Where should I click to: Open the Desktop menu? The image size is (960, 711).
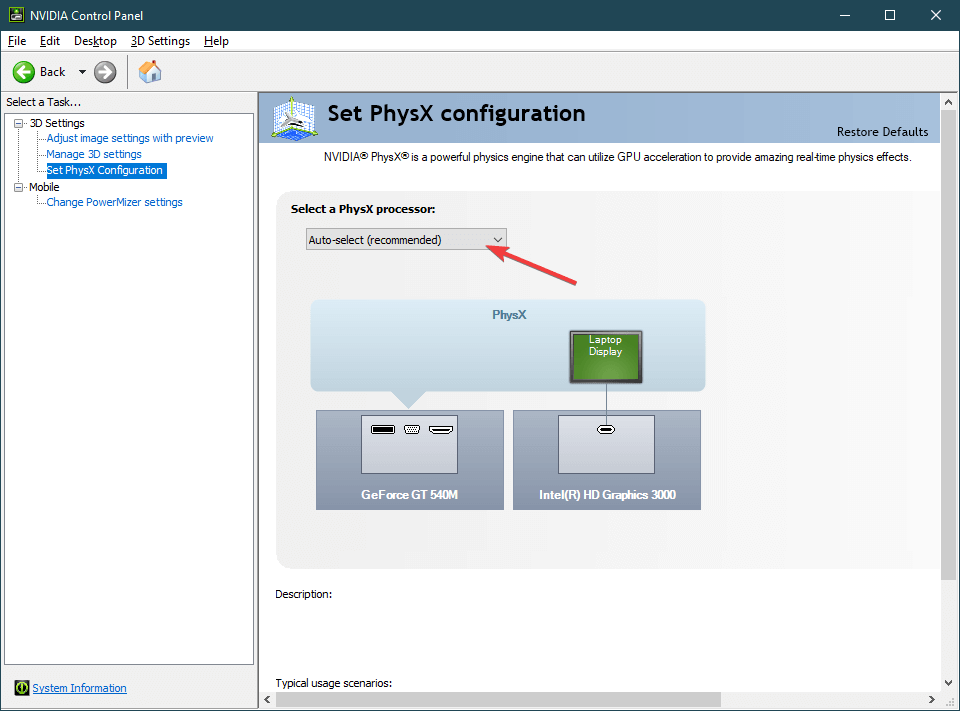(x=95, y=41)
